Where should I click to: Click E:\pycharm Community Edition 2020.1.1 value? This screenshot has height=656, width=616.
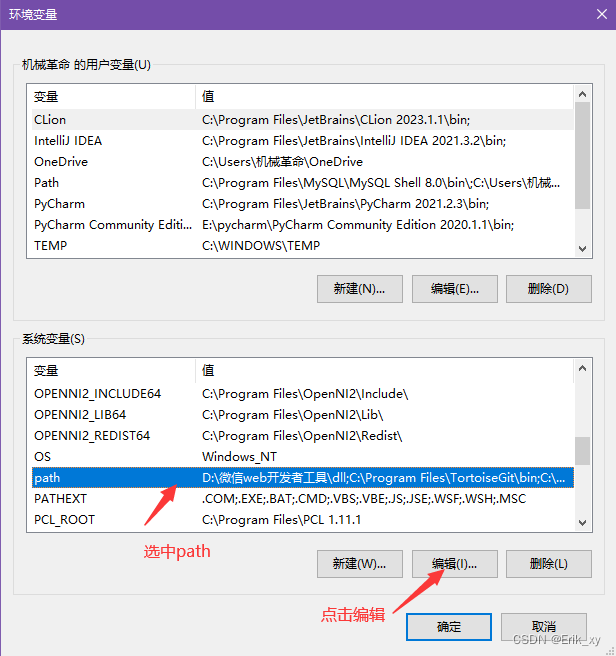click(358, 225)
